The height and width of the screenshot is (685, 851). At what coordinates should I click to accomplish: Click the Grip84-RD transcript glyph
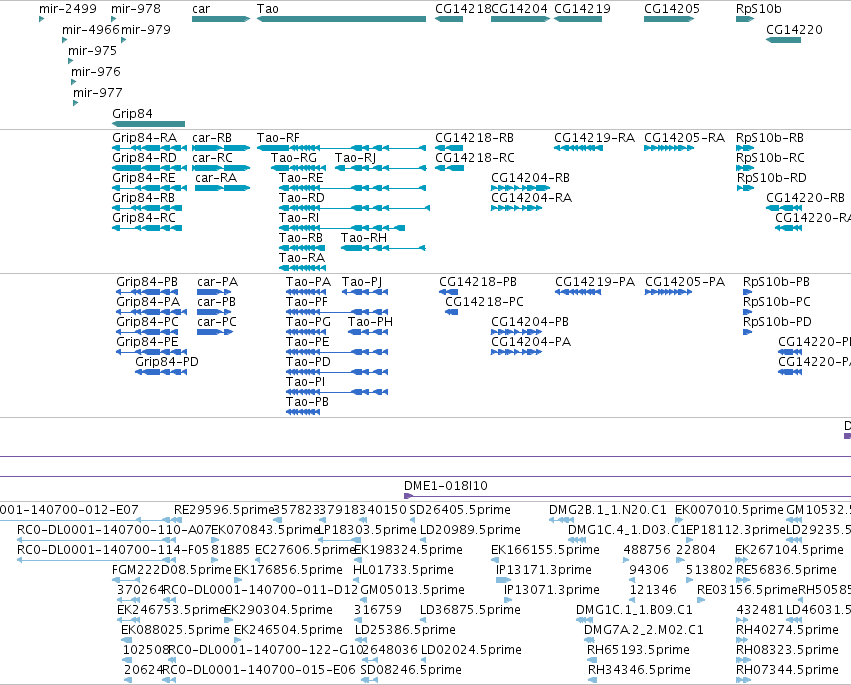click(149, 168)
